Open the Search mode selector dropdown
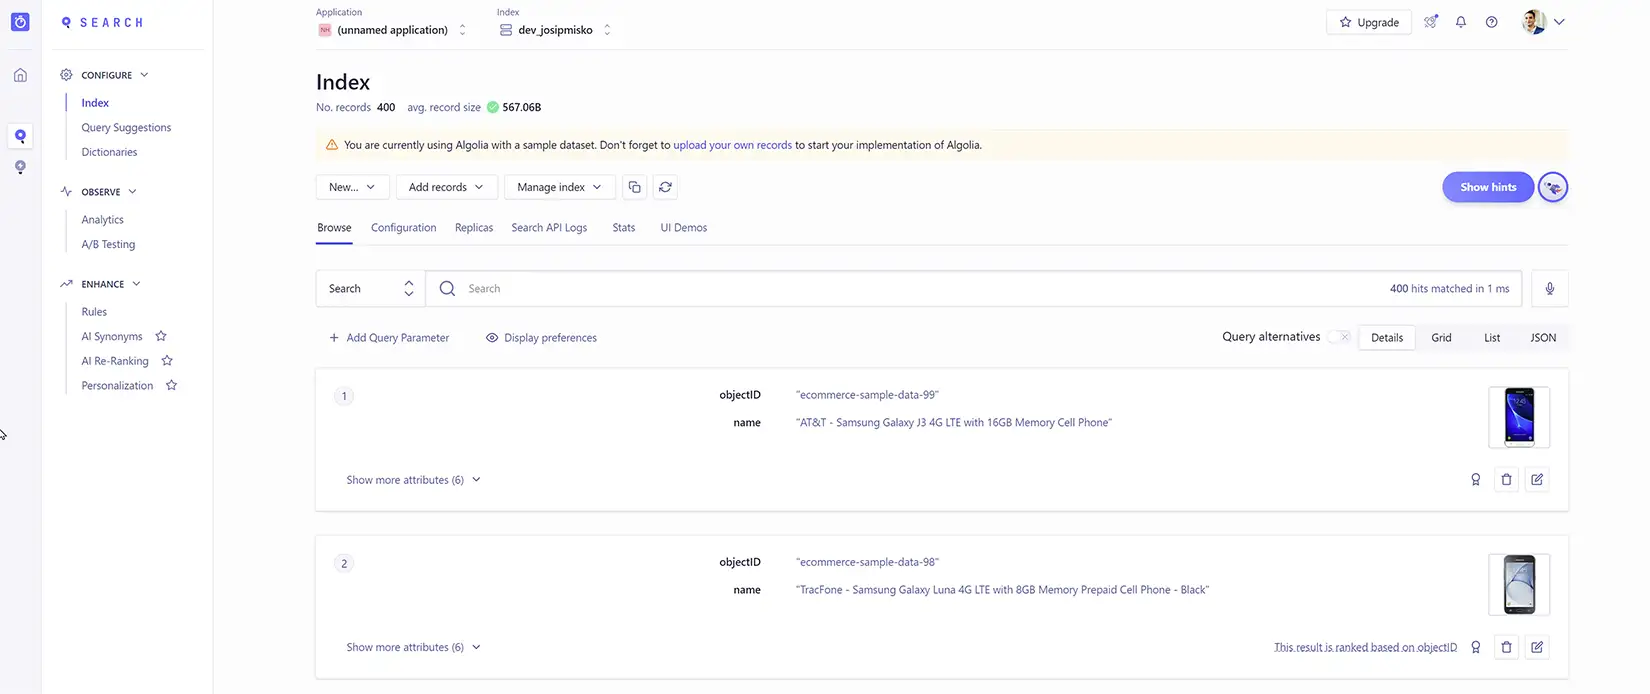 tap(370, 289)
